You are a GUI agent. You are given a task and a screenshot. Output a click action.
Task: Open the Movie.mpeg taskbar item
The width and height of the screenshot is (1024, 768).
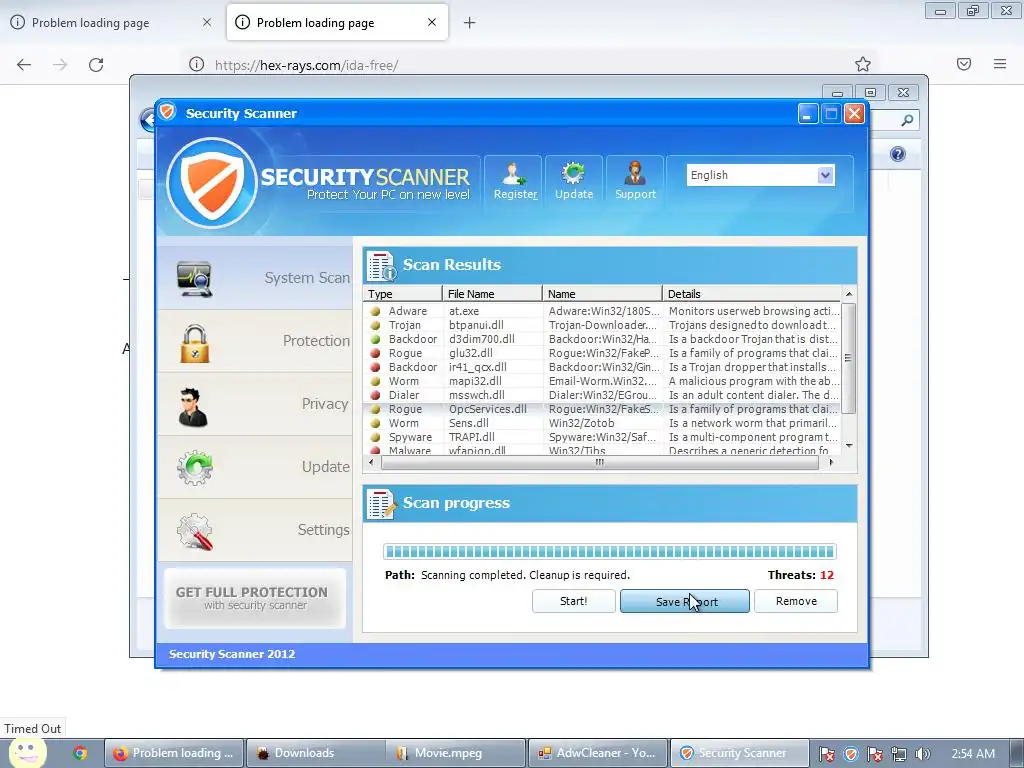(x=456, y=753)
